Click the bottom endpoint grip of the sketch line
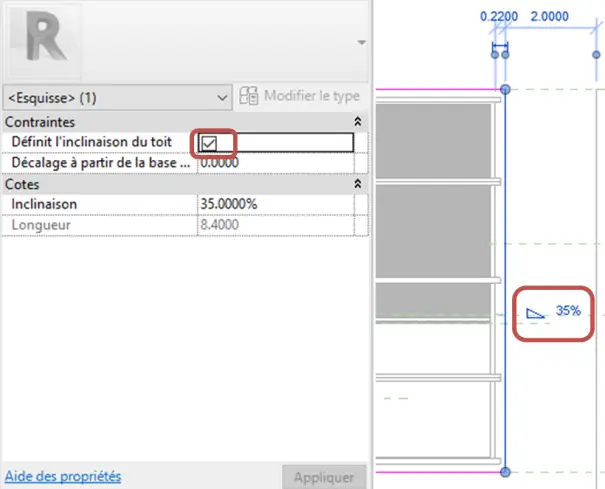 coord(505,472)
